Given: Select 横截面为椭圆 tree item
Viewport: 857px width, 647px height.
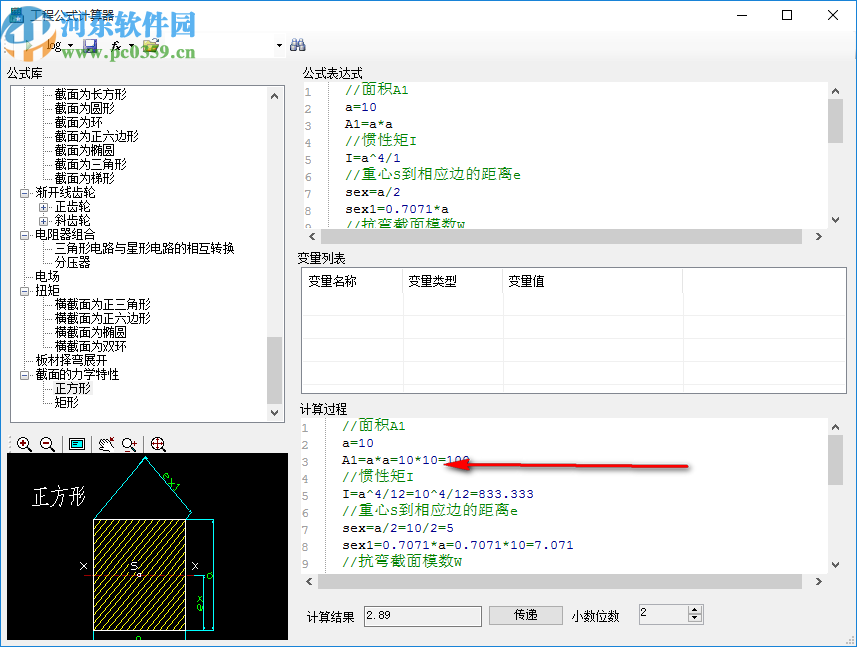Looking at the screenshot, I should pyautogui.click(x=91, y=332).
